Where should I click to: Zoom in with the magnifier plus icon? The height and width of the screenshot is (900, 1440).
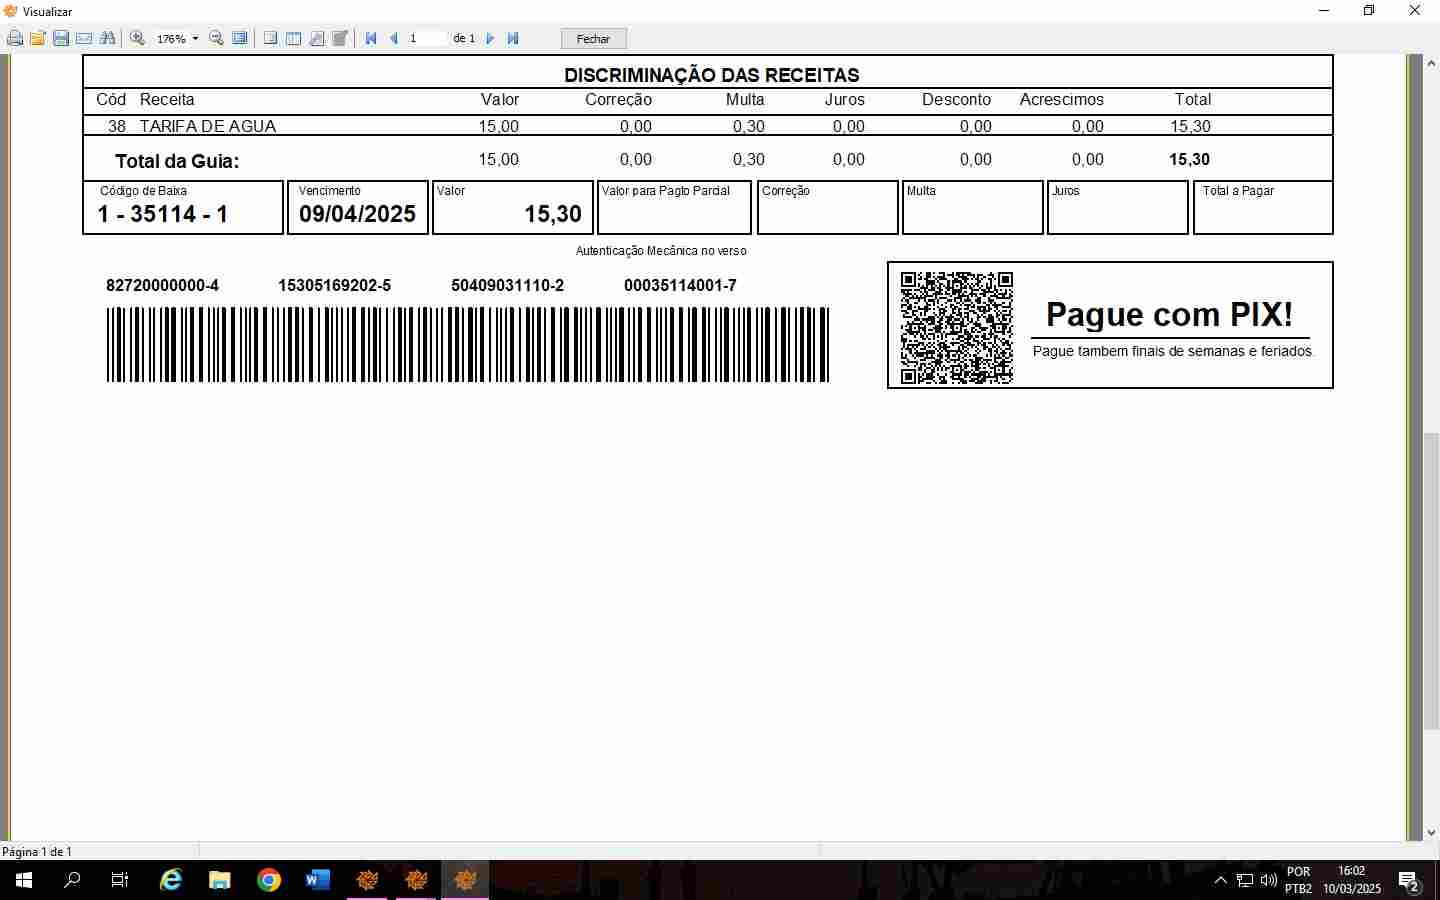coord(138,39)
